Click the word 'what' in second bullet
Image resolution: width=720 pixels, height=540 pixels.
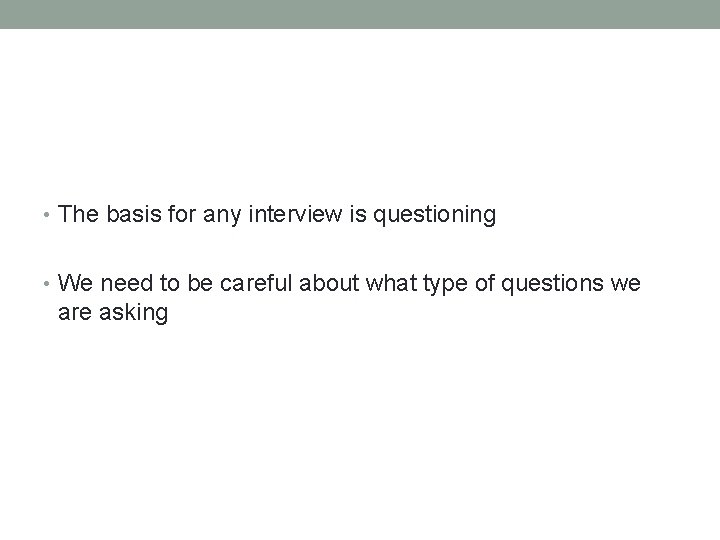(x=391, y=283)
